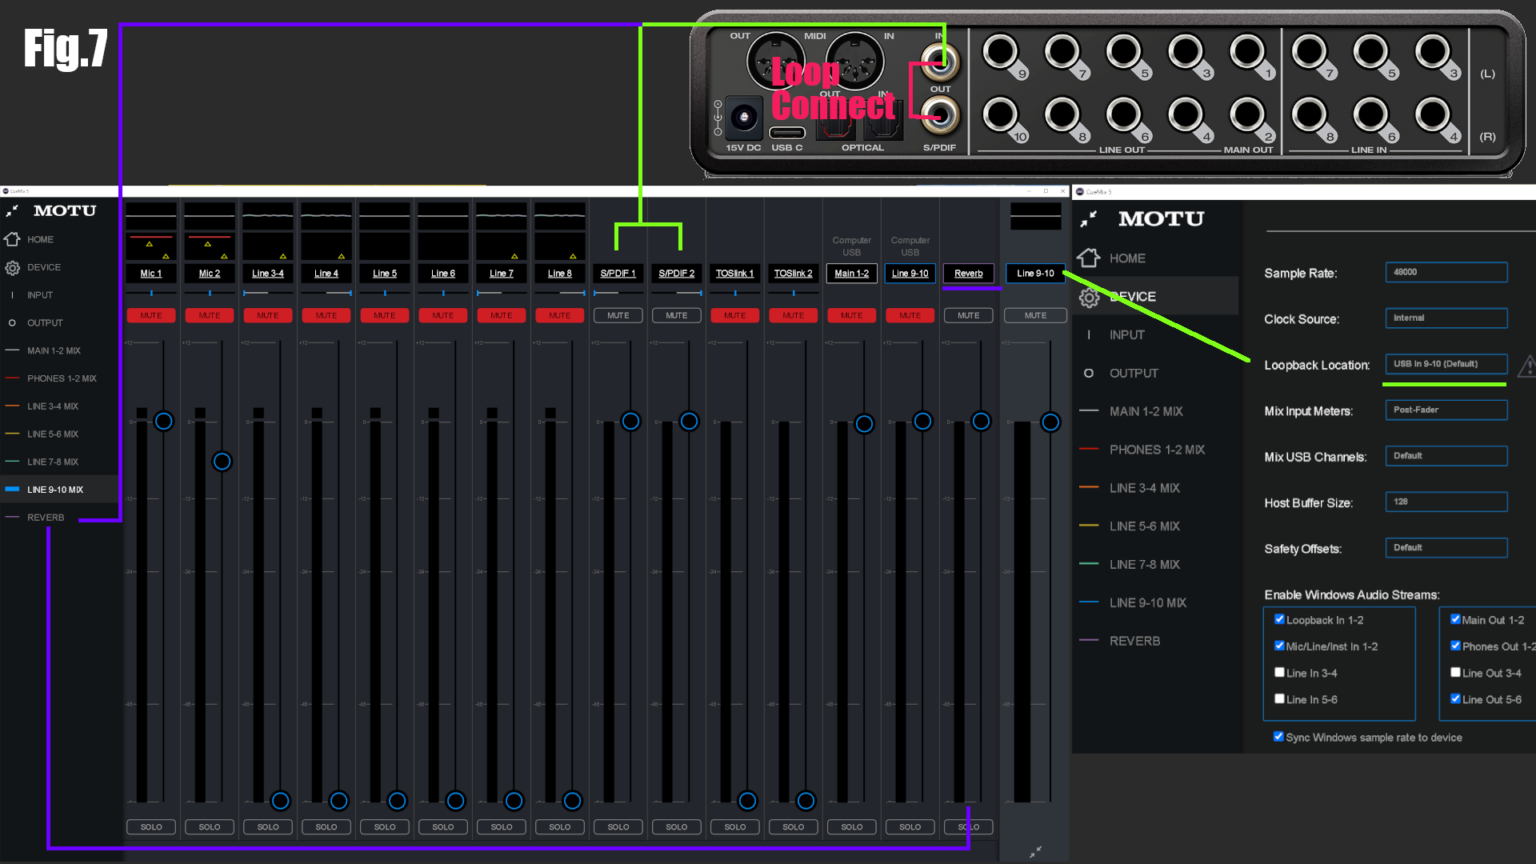The width and height of the screenshot is (1536, 864).
Task: Open the Clock Source dropdown
Action: coord(1445,318)
